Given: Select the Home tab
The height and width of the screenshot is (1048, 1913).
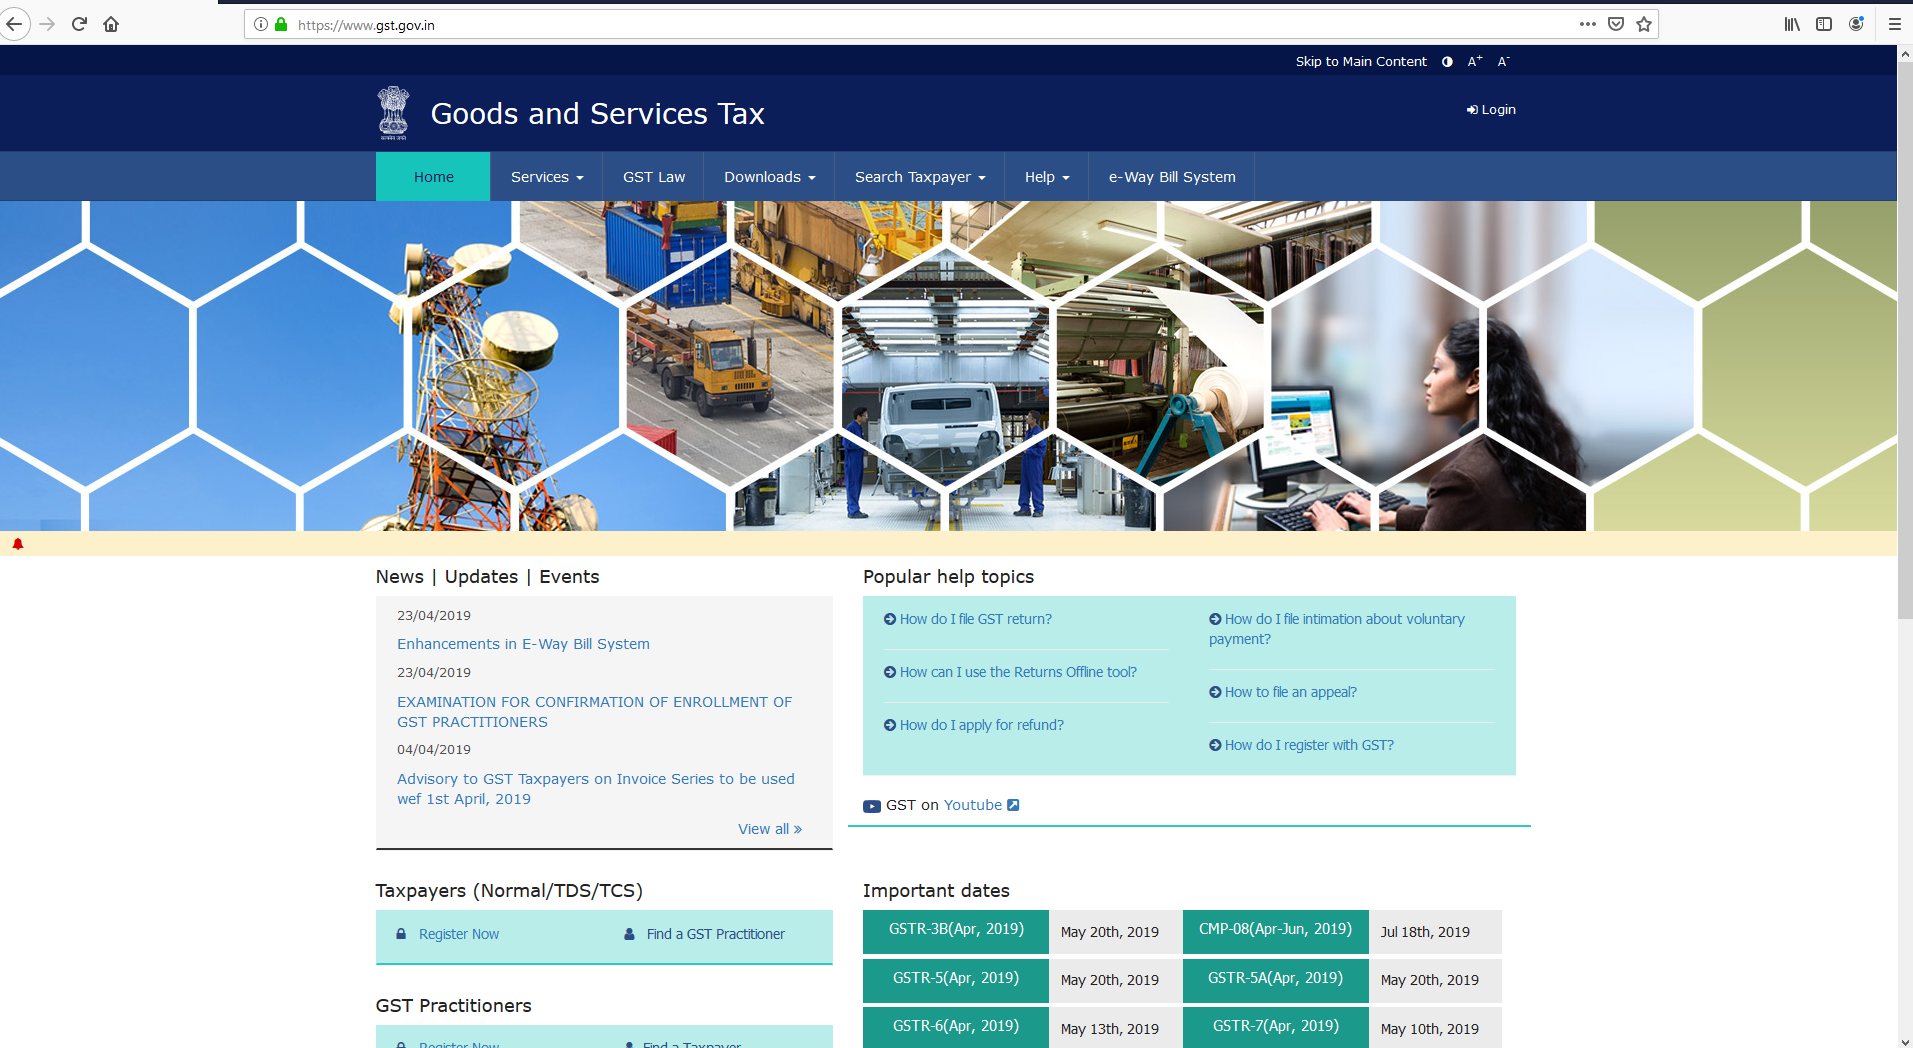Looking at the screenshot, I should 433,177.
